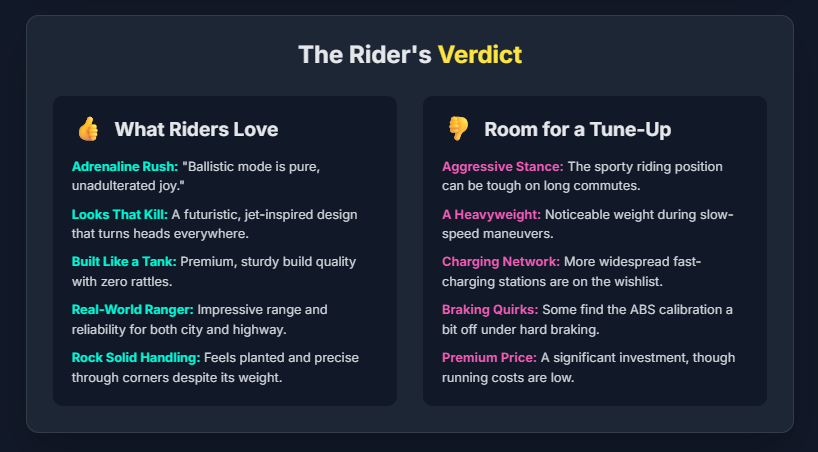Click the "Real-World Ranger:" label
This screenshot has height=452, width=818.
133,310
